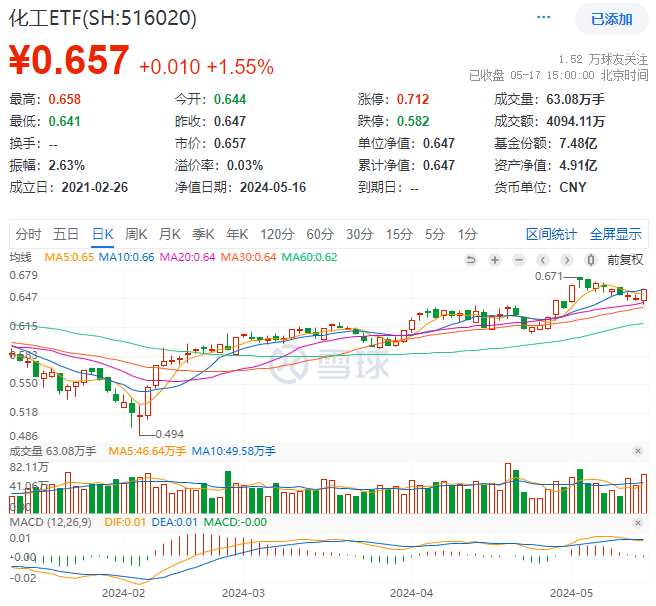656x606 pixels.
Task: Switch to the 60分 interval tab
Action: (x=320, y=234)
